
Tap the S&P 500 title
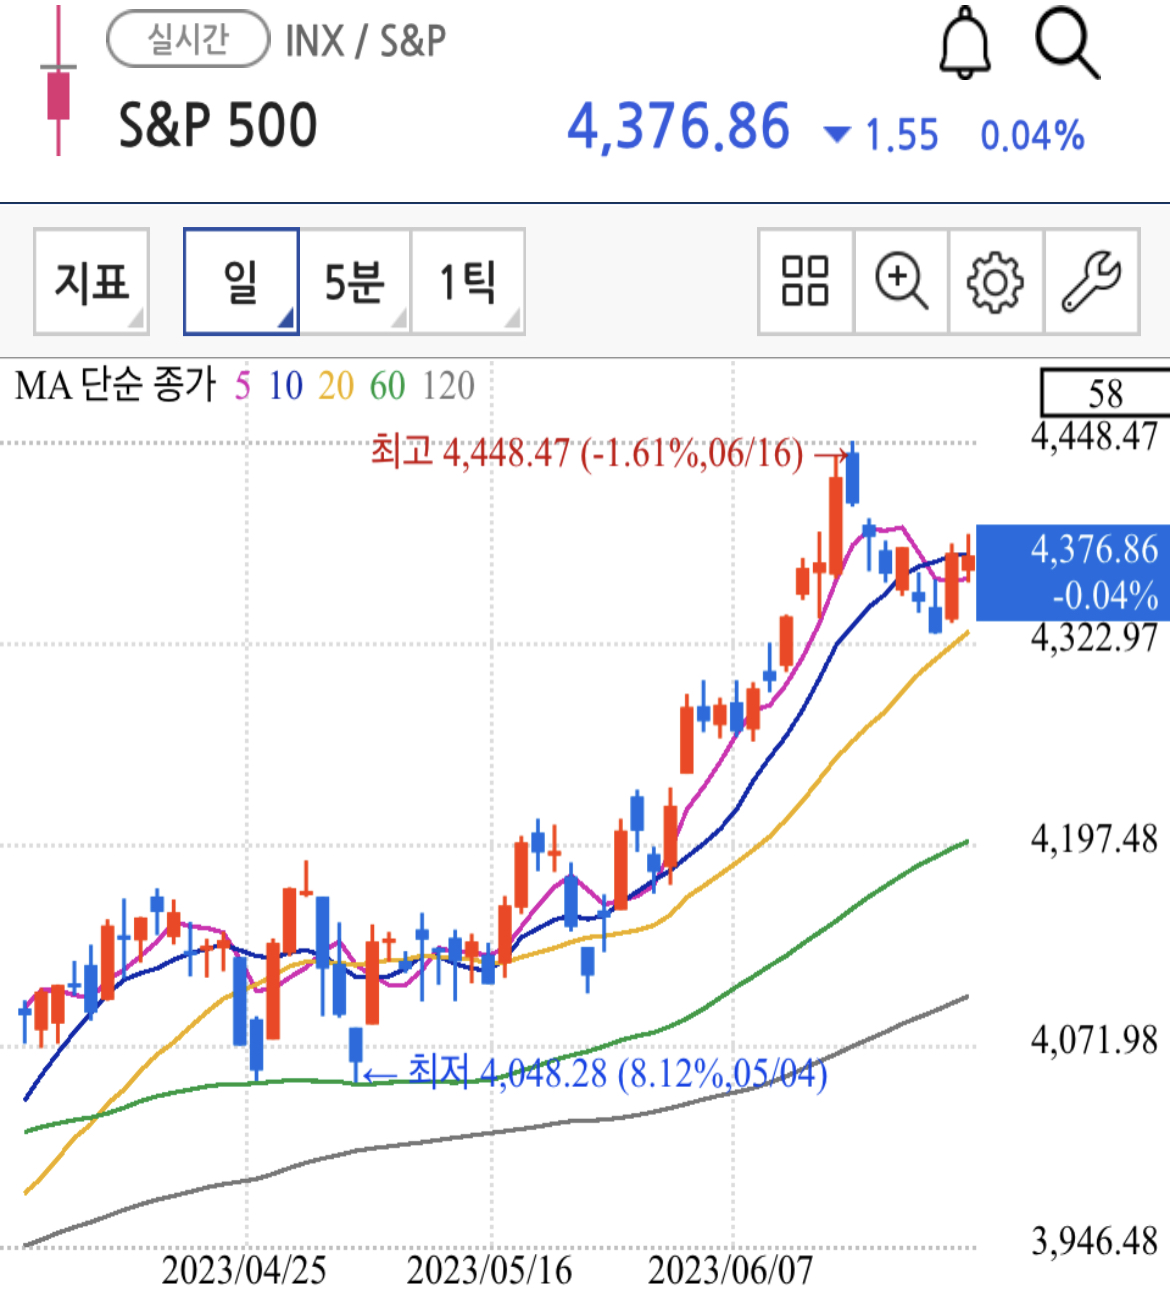click(218, 126)
